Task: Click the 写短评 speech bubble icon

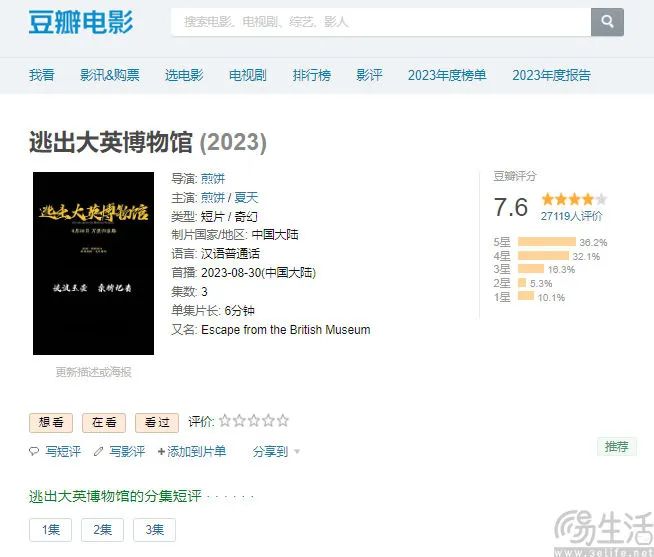Action: click(34, 451)
